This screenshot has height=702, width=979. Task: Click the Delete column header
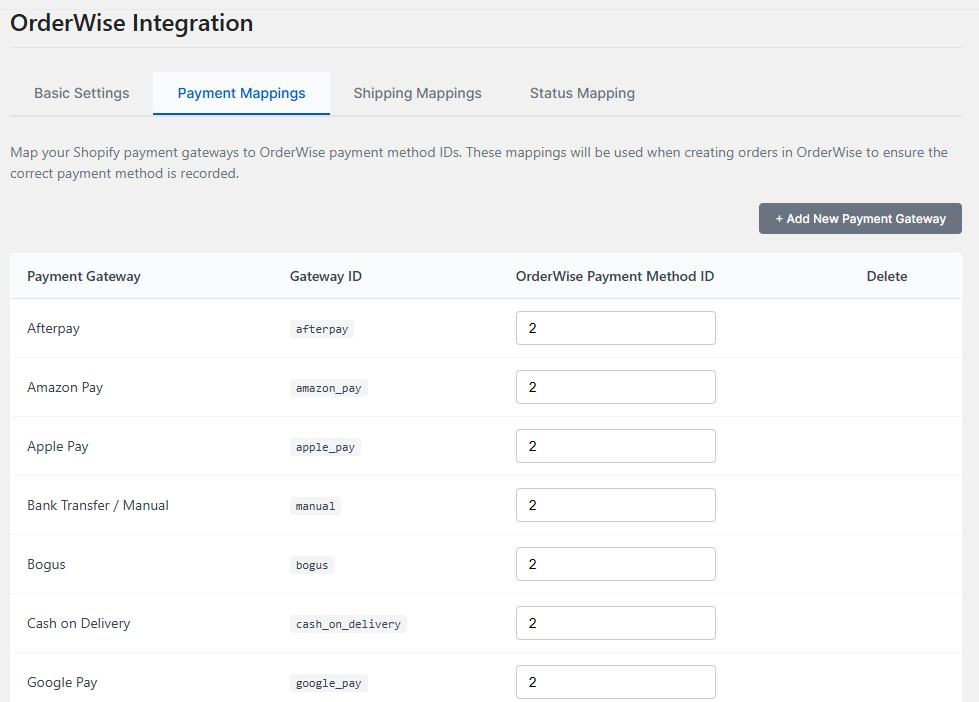click(887, 276)
